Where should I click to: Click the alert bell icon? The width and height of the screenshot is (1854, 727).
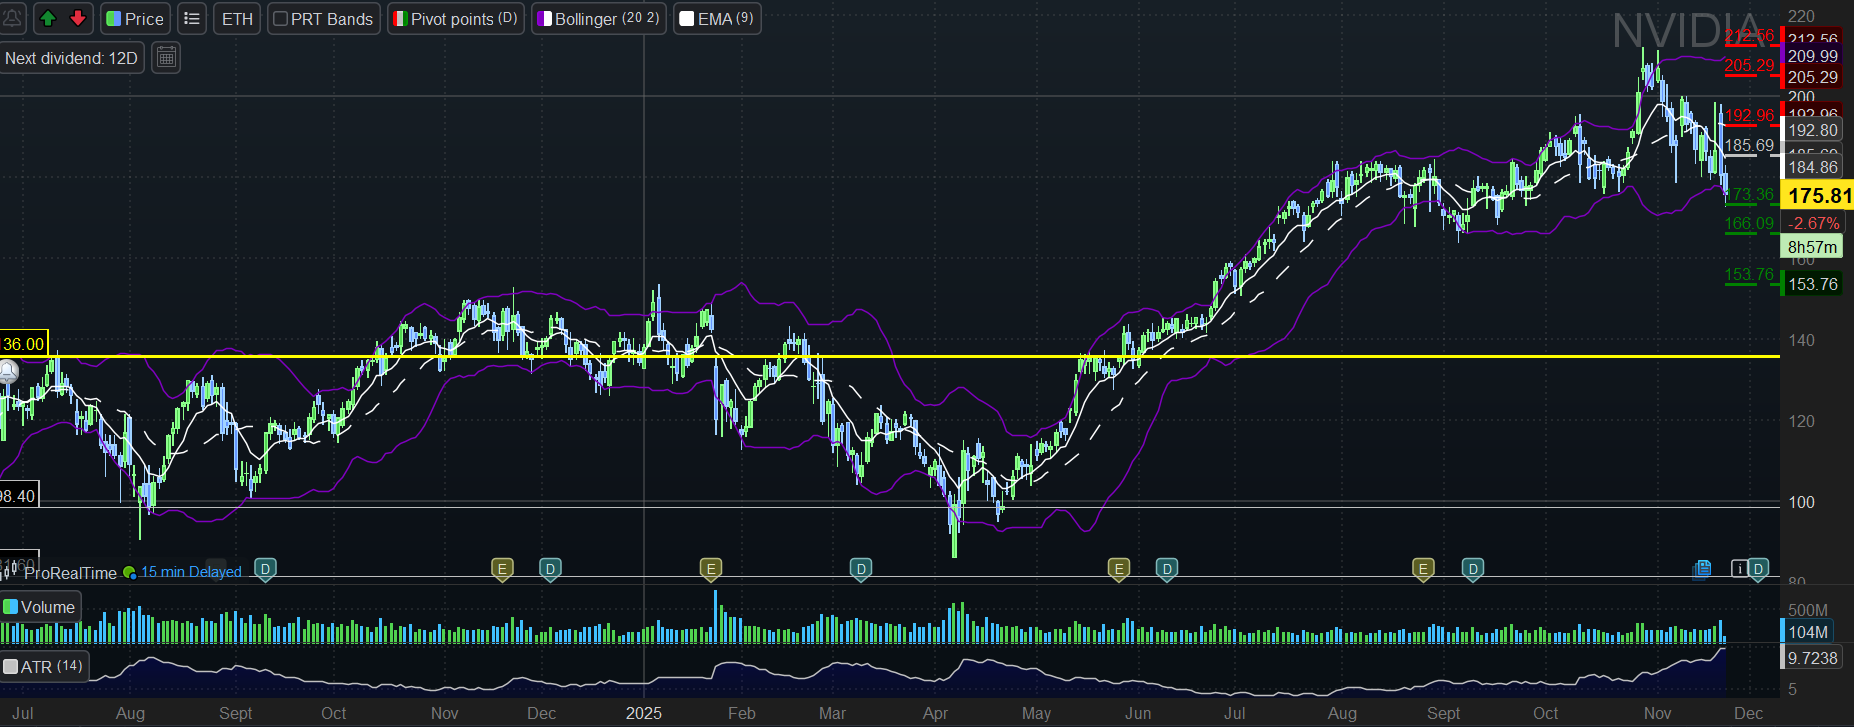12,19
